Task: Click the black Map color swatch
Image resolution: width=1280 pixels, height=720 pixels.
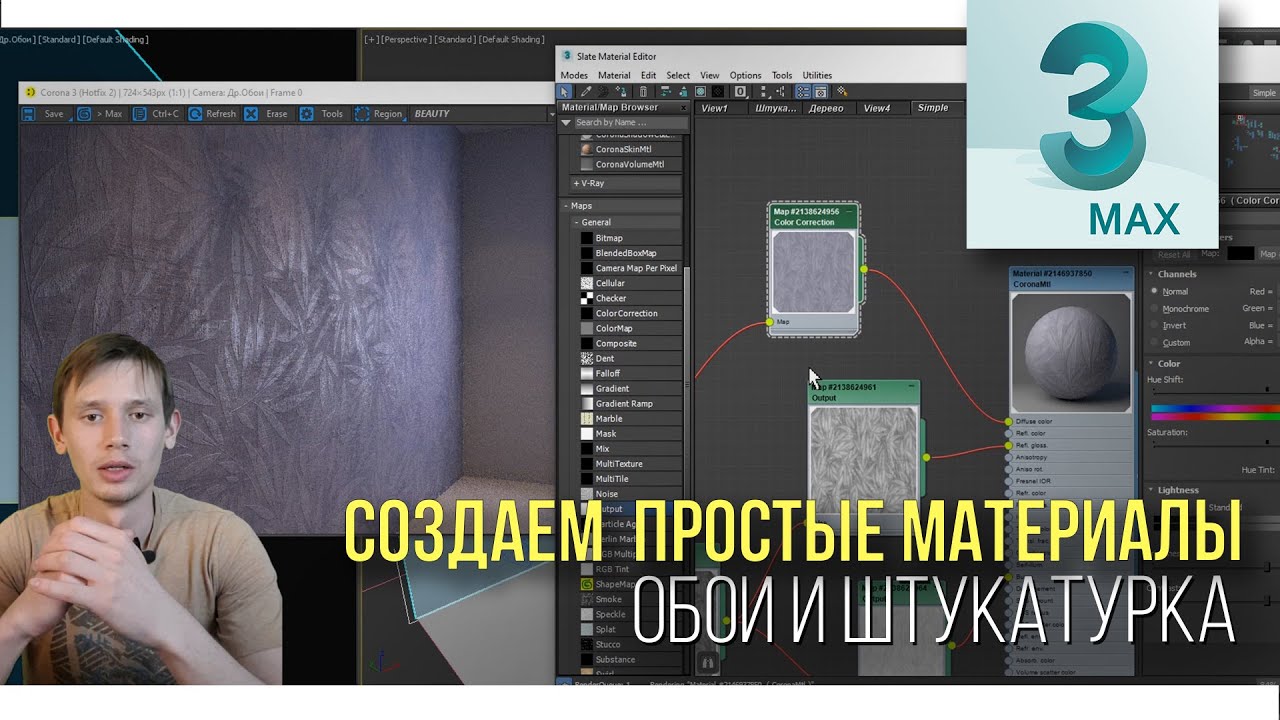Action: click(x=1240, y=254)
